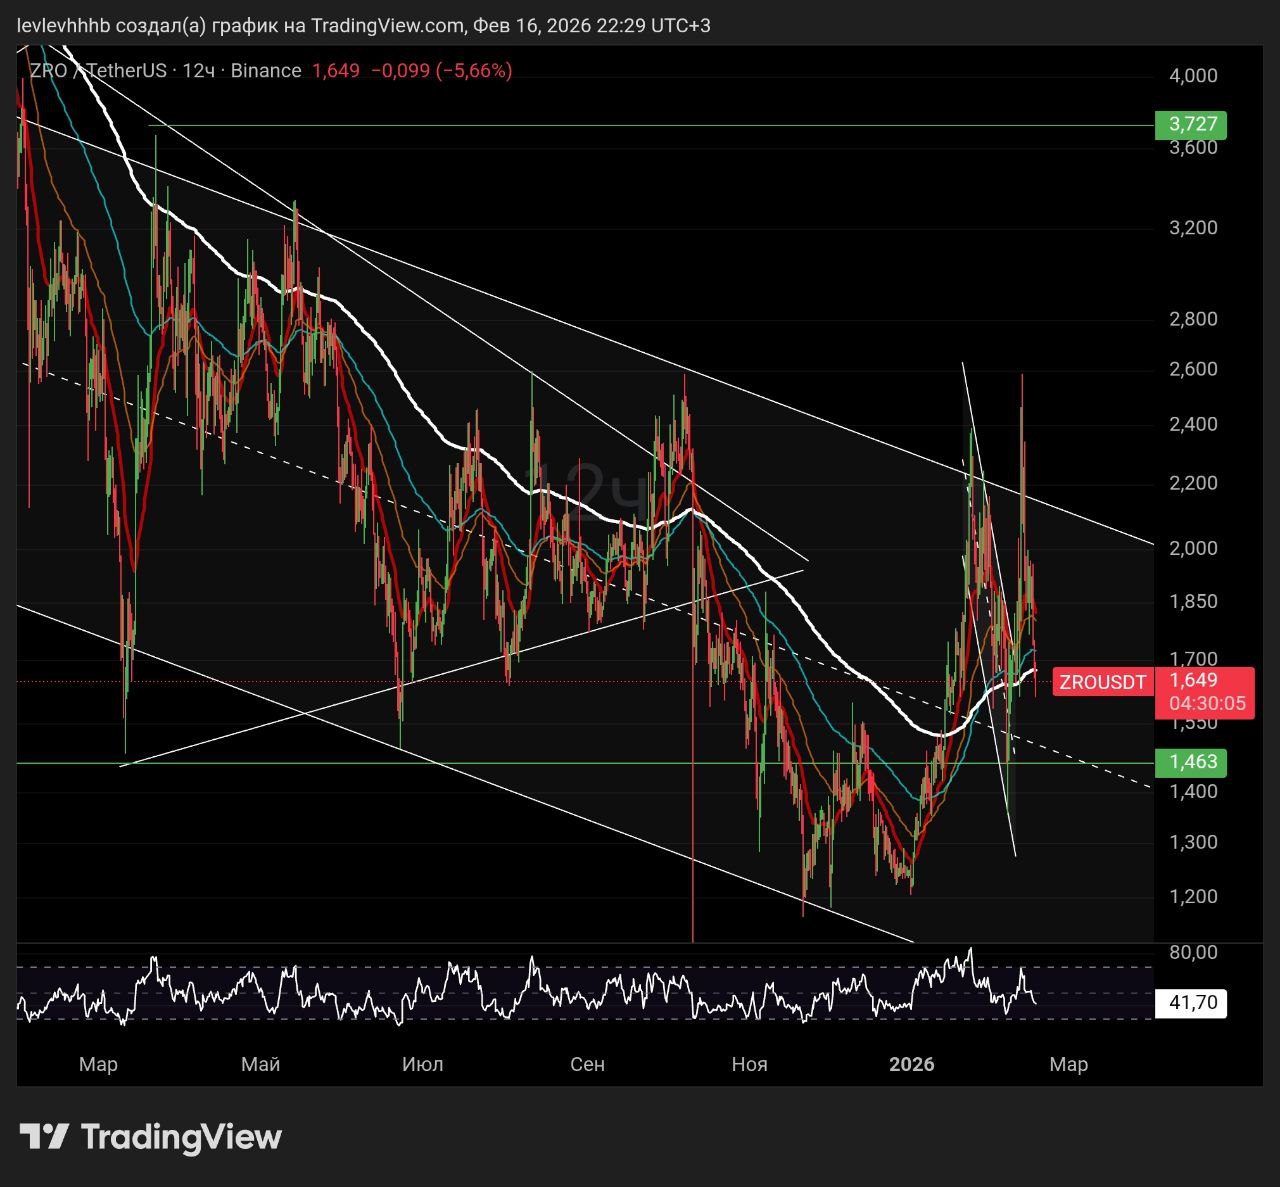1280x1187 pixels.
Task: Click the −0,099 (−5,66%) change value
Action: coord(441,71)
